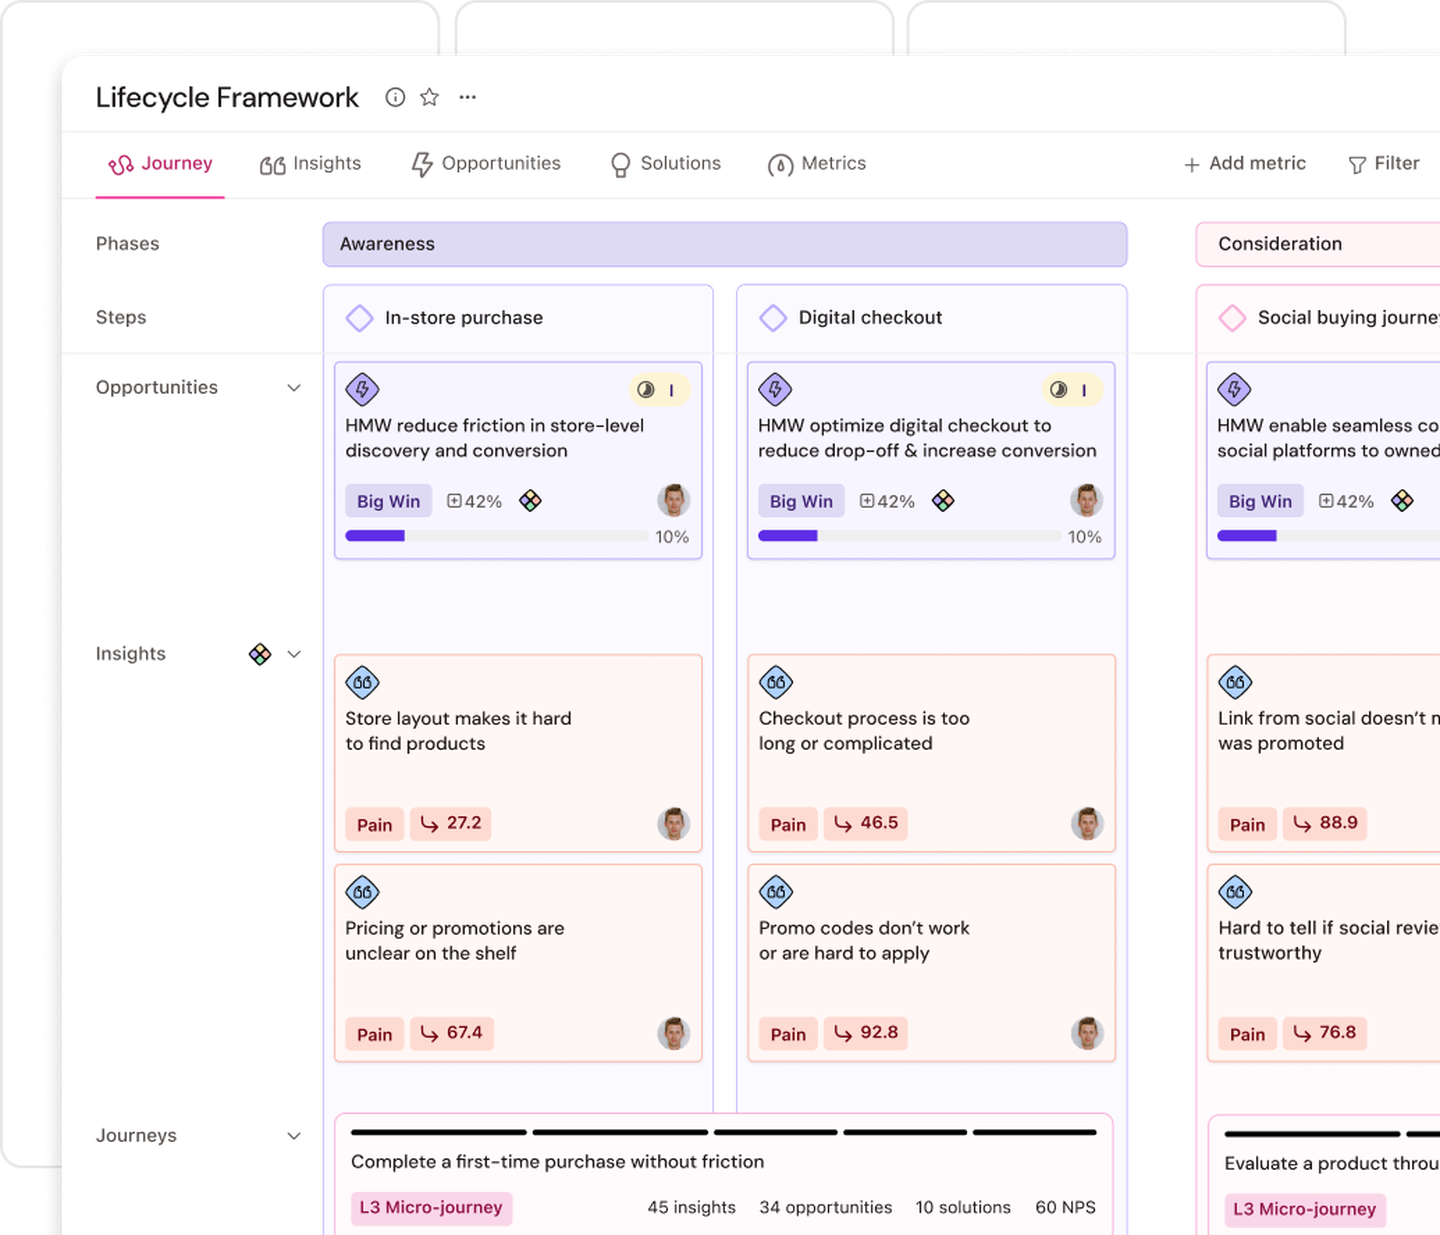Open the Solutions view via lightbulb icon

tap(620, 164)
